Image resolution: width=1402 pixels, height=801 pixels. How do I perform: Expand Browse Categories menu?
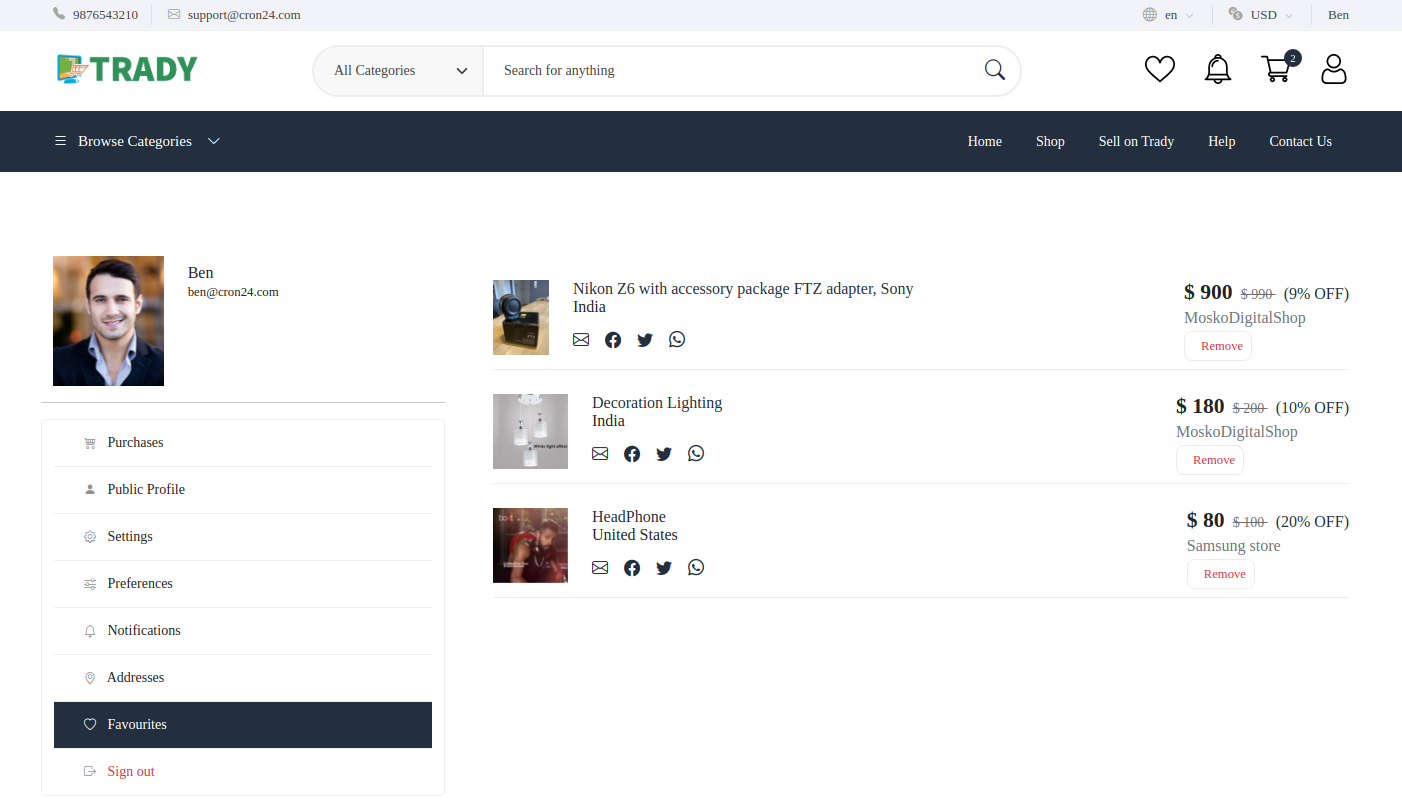tap(135, 141)
